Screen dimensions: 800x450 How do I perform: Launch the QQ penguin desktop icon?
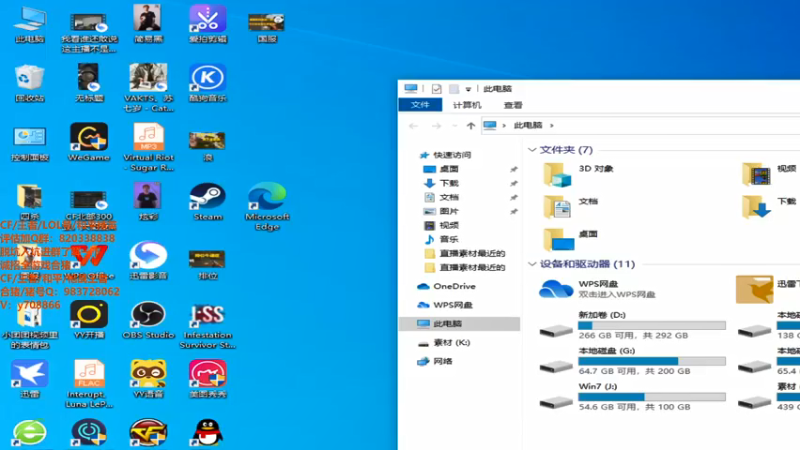[208, 433]
